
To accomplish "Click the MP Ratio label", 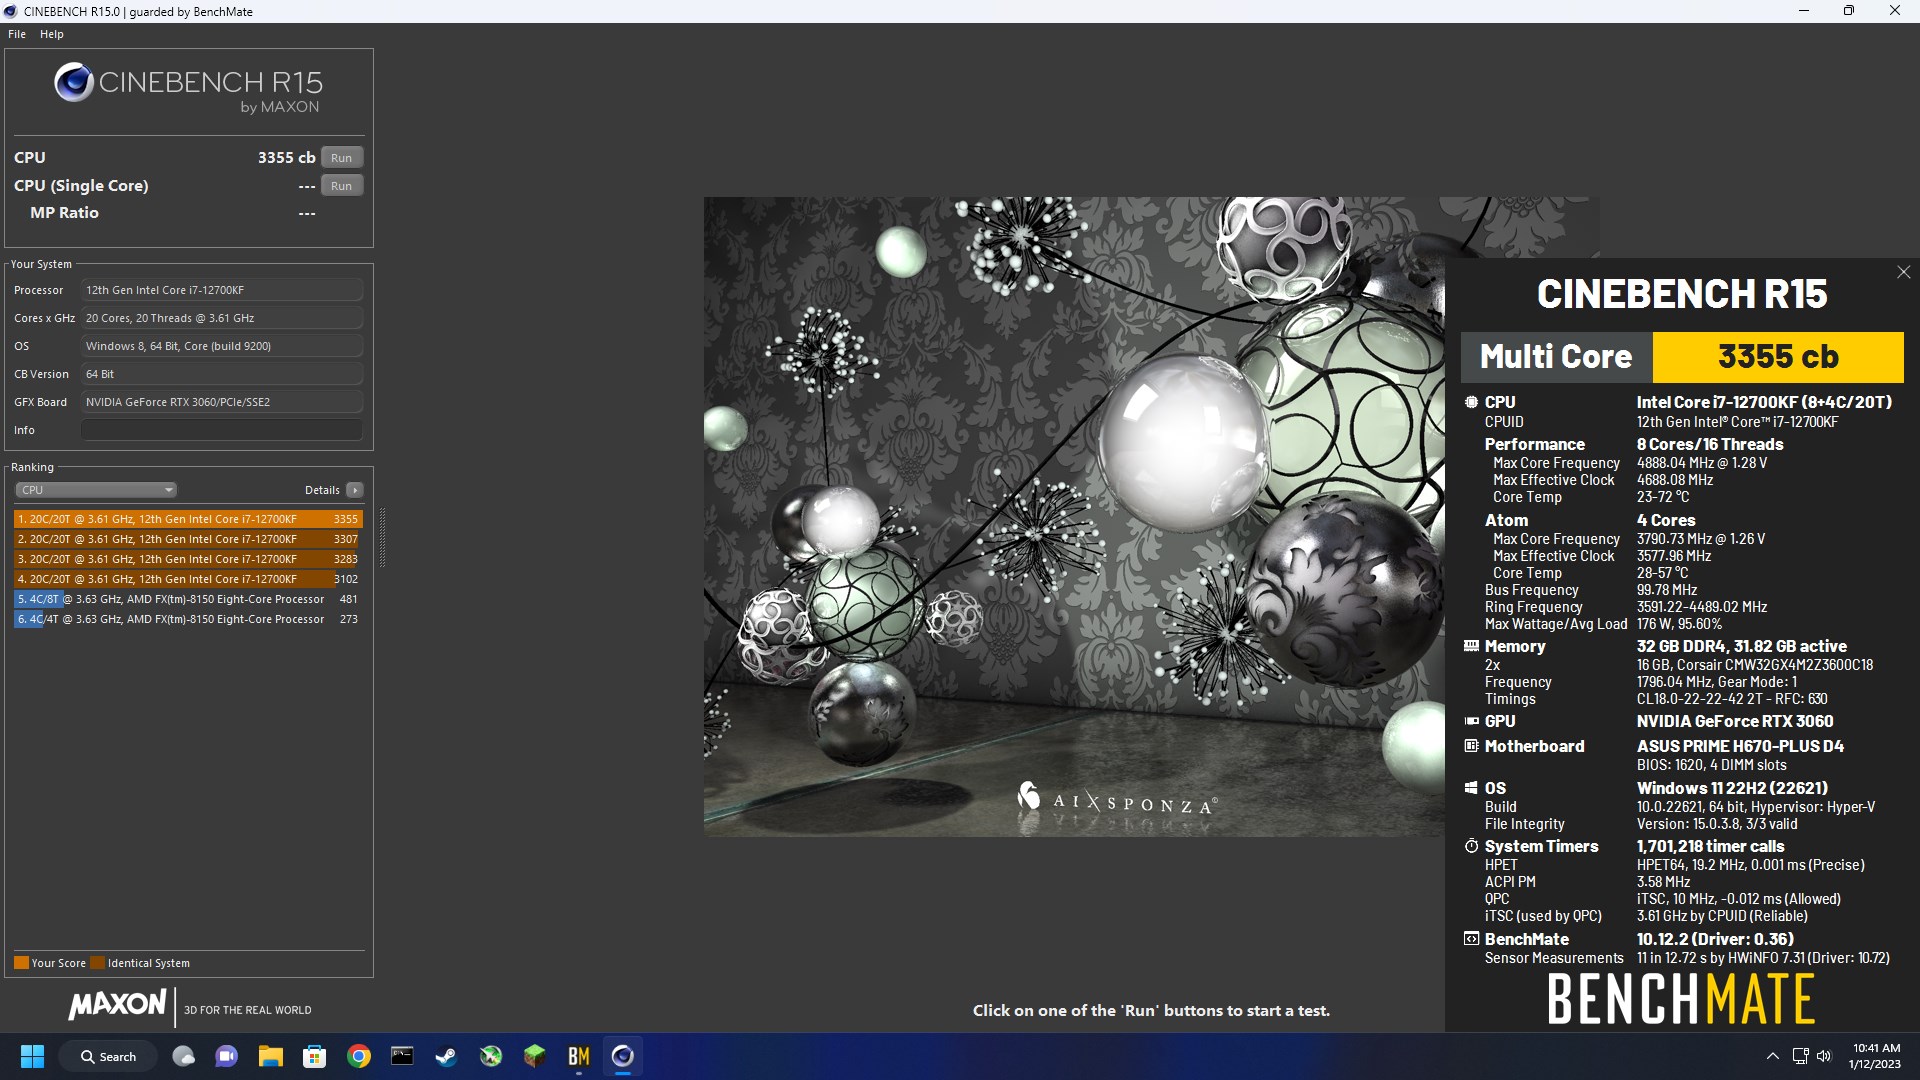I will 64,213.
